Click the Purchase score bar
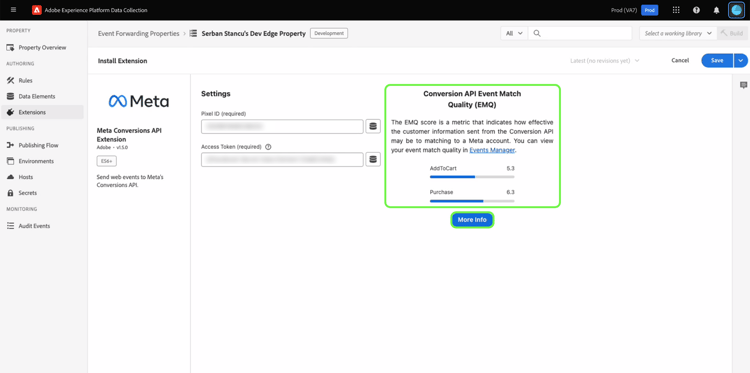The width and height of the screenshot is (750, 373). [472, 201]
